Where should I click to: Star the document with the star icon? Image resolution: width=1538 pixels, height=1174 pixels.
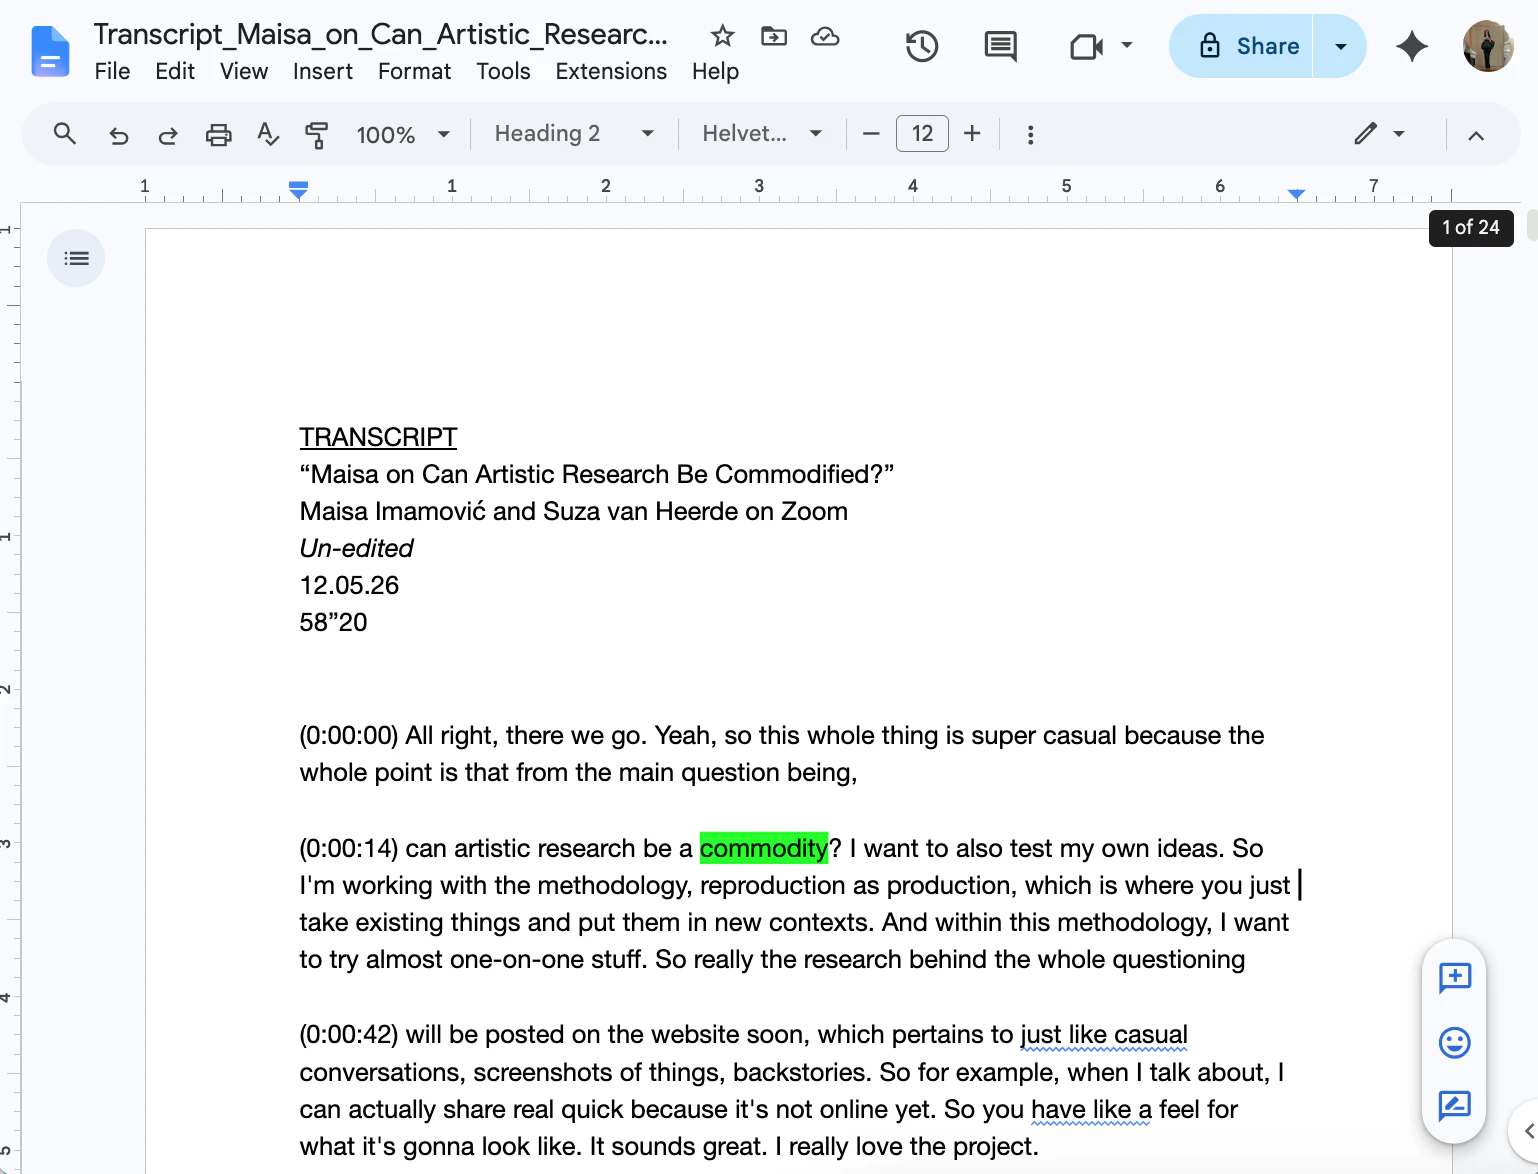click(x=722, y=37)
